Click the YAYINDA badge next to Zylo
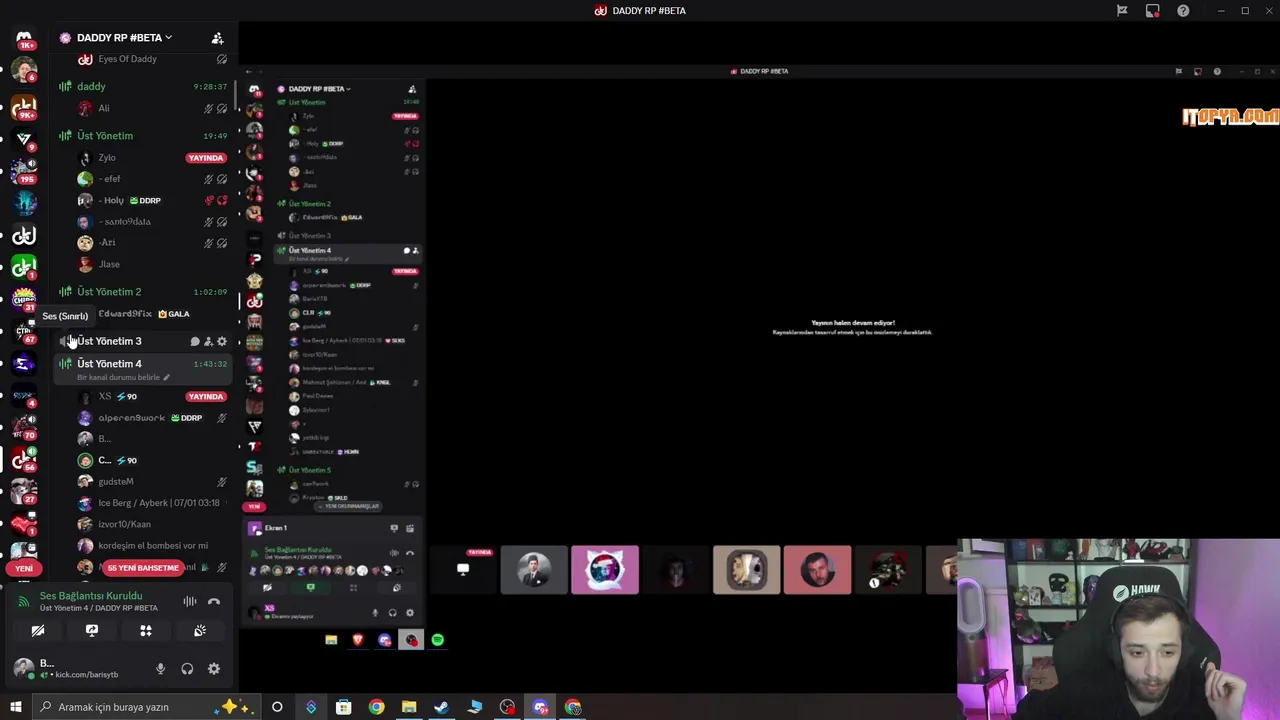1280x720 pixels. coord(206,158)
